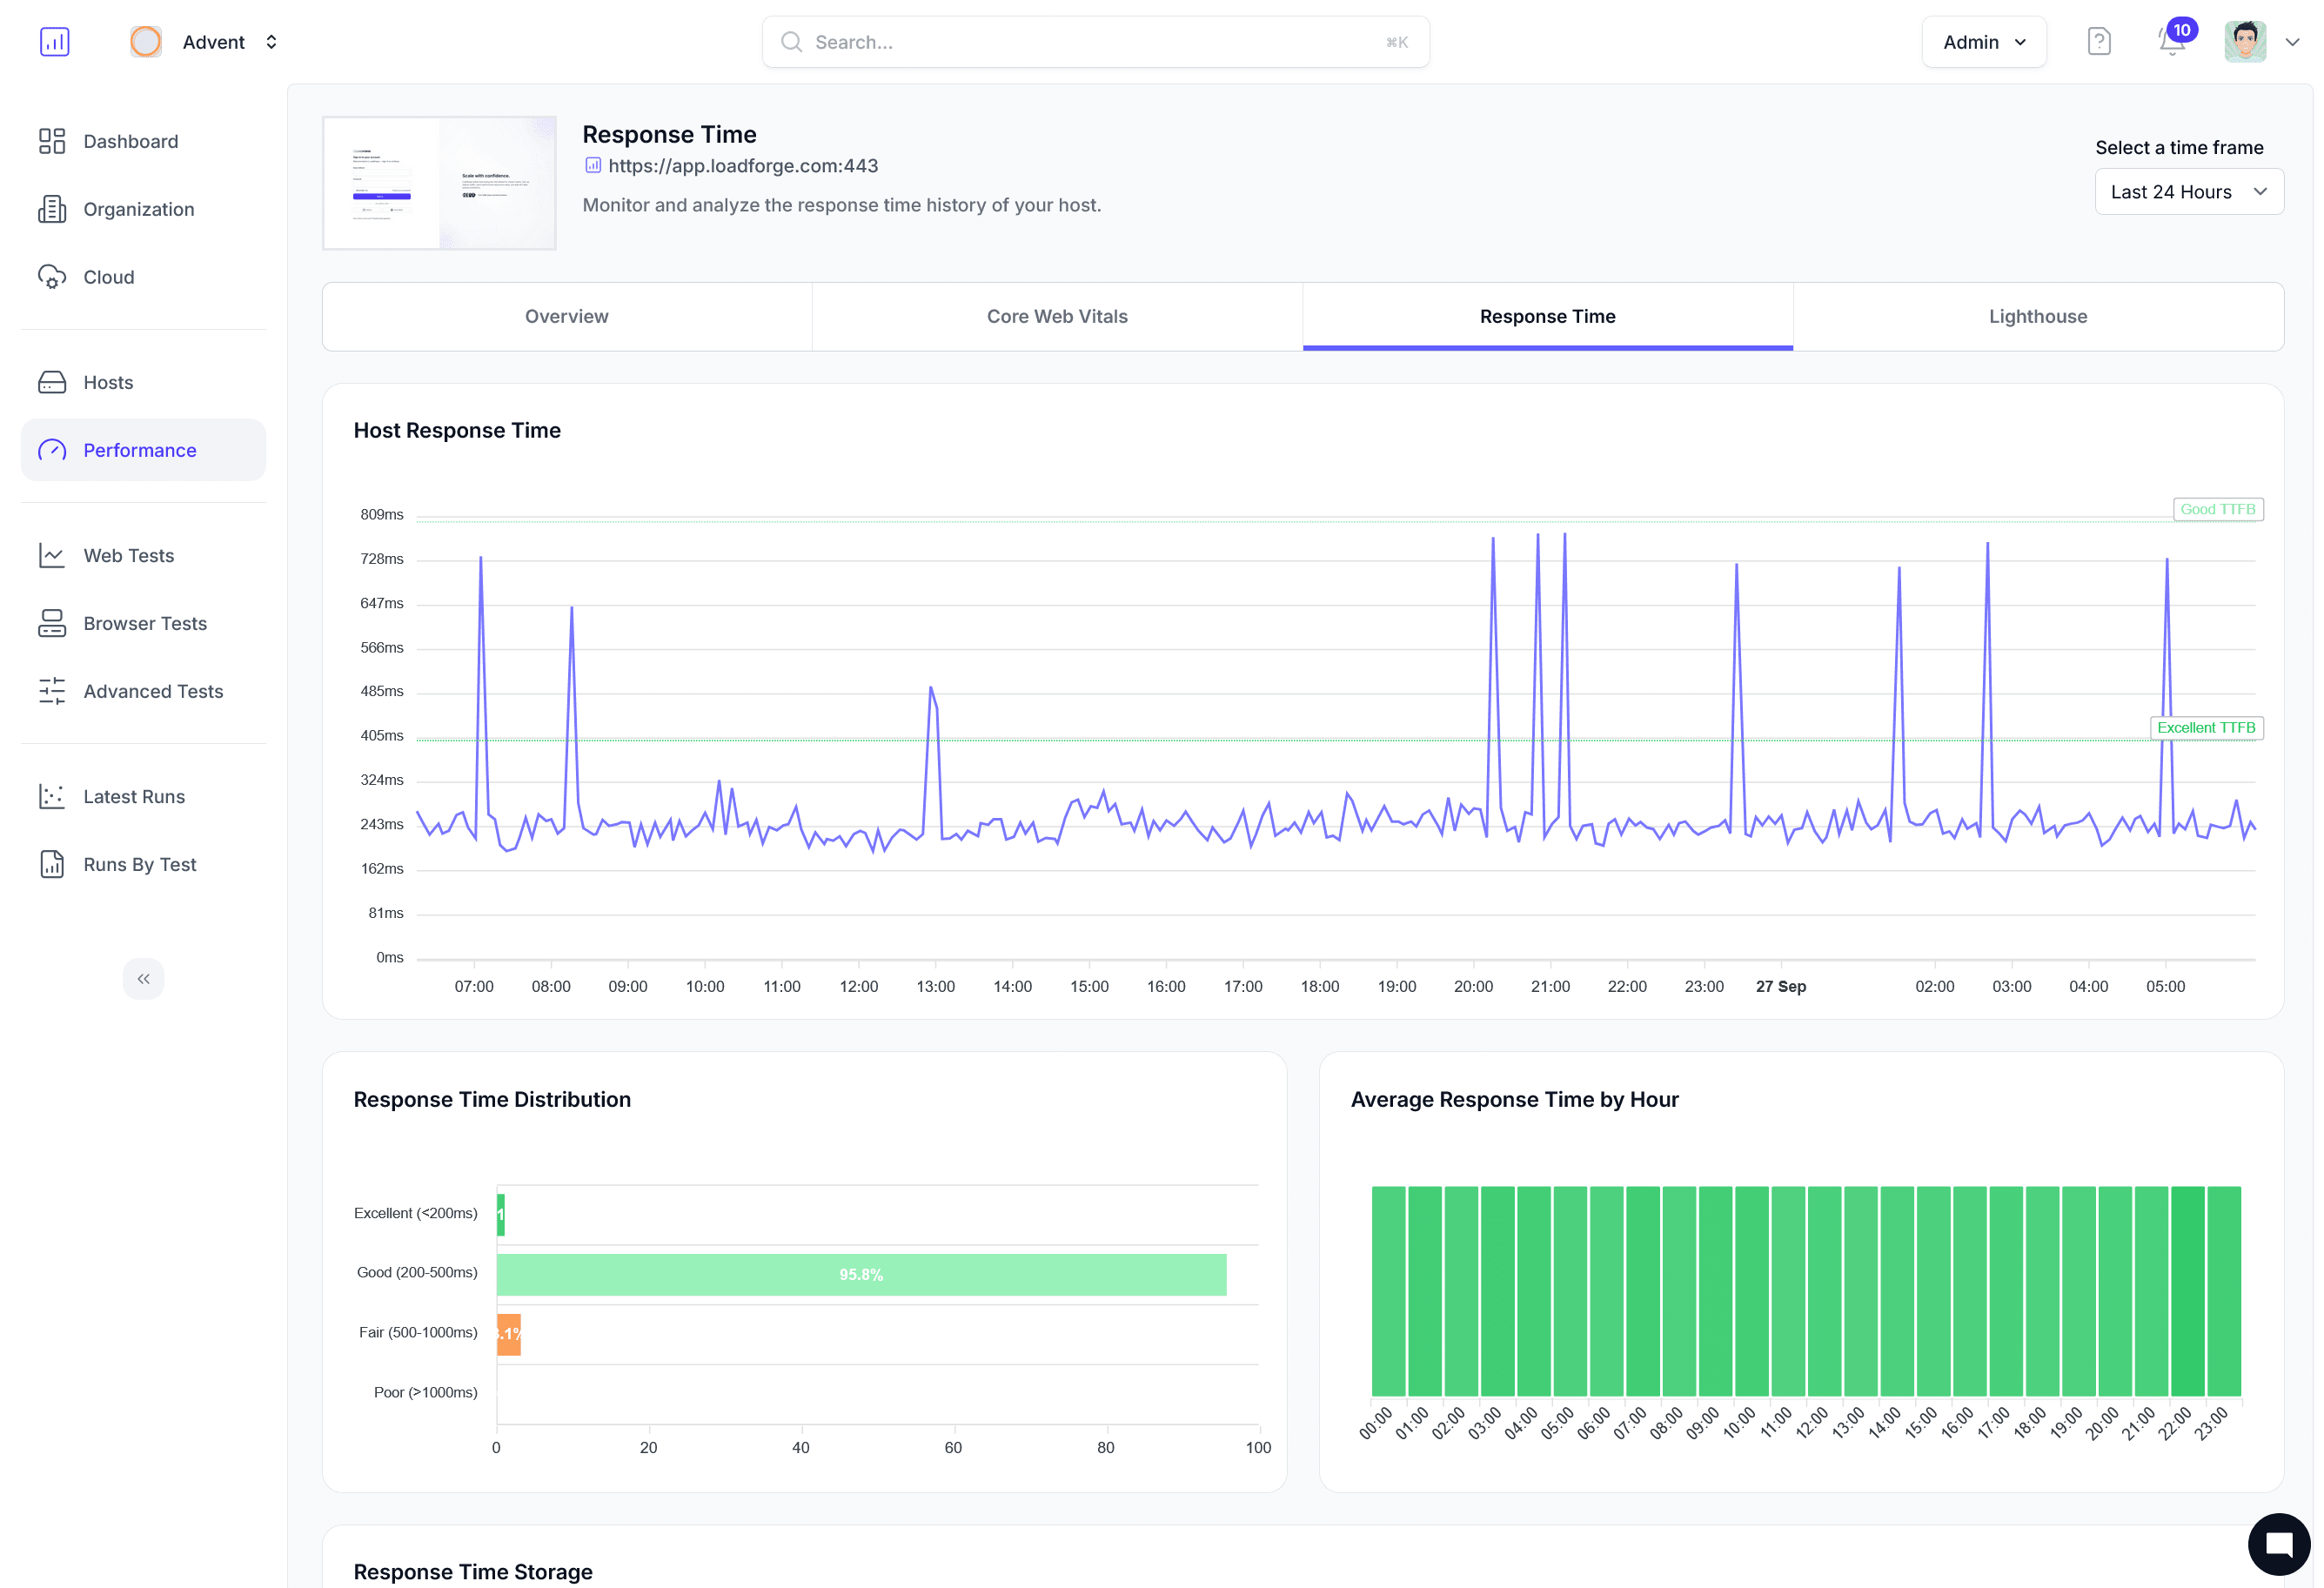Follow the app.loadforge.com:443 link
Screen dimensions: 2324x1588
coord(743,166)
